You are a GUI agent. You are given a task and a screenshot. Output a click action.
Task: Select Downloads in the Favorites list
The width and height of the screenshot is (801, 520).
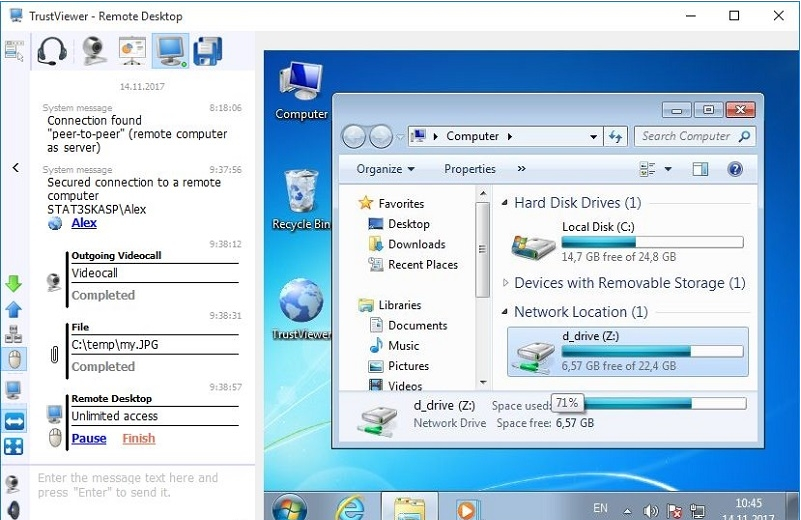pyautogui.click(x=416, y=244)
